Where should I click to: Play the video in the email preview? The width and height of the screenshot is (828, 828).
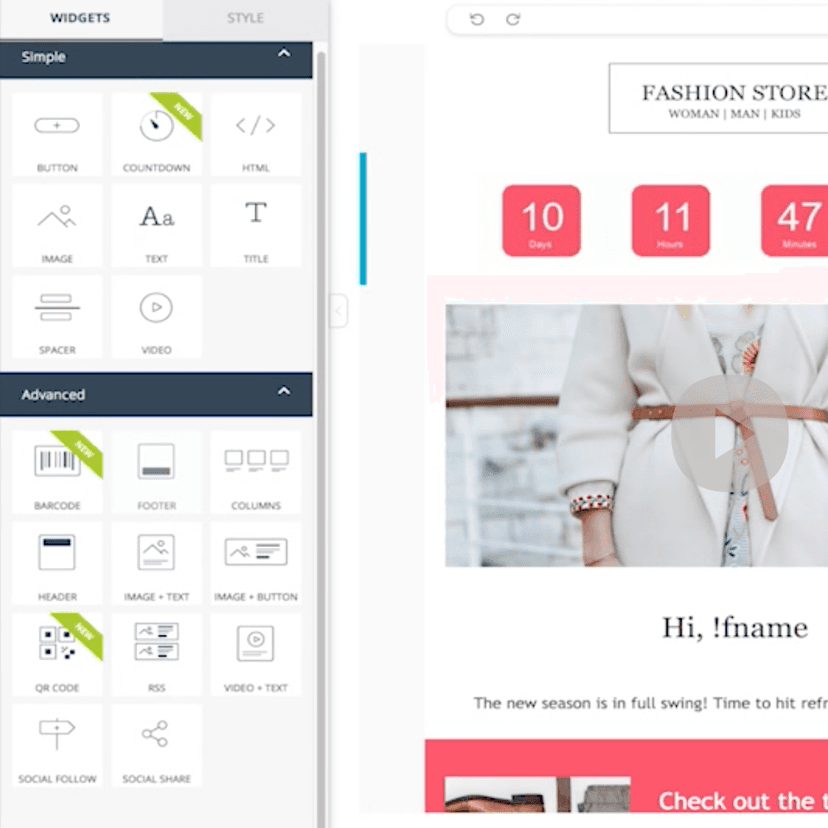coord(731,437)
